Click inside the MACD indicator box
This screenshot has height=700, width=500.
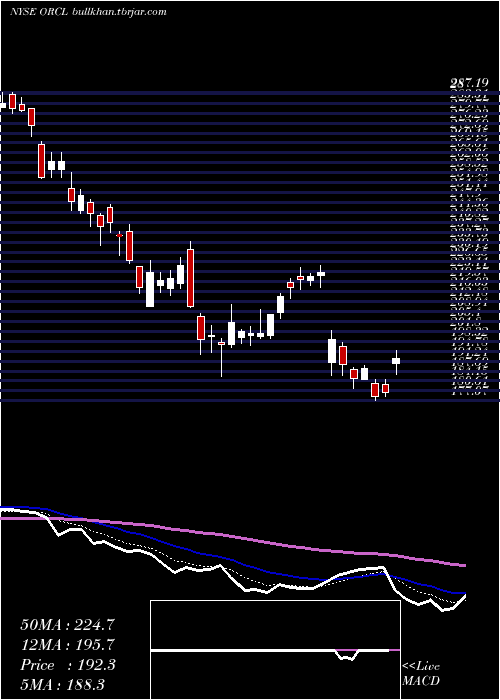tap(275, 650)
